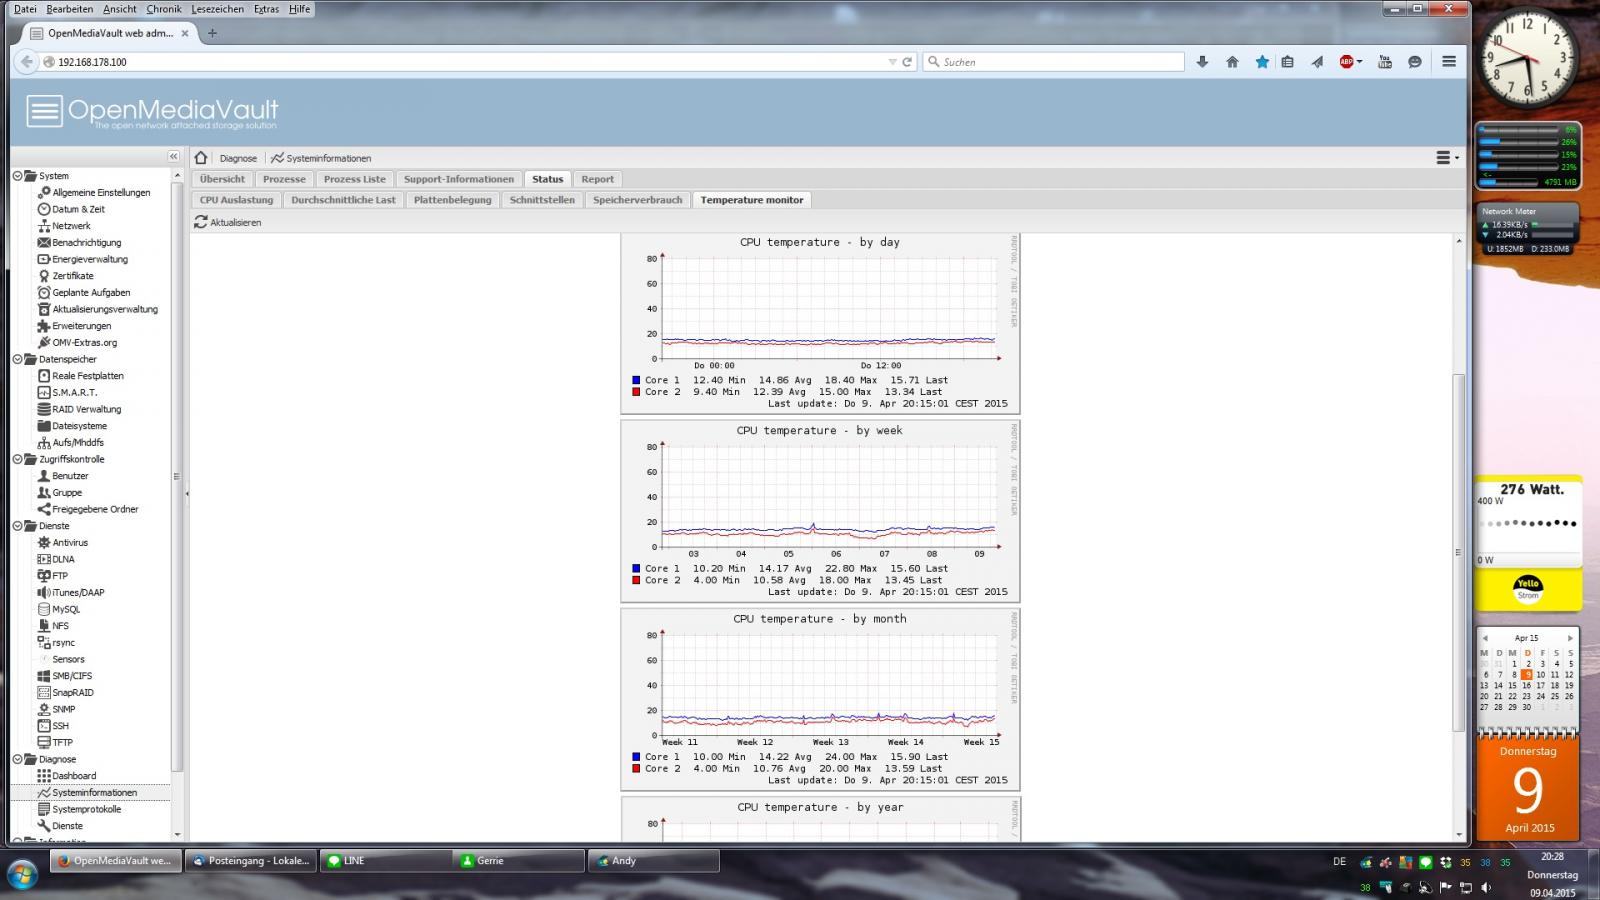The width and height of the screenshot is (1600, 900).
Task: Click the Windows Start button
Action: pos(22,874)
